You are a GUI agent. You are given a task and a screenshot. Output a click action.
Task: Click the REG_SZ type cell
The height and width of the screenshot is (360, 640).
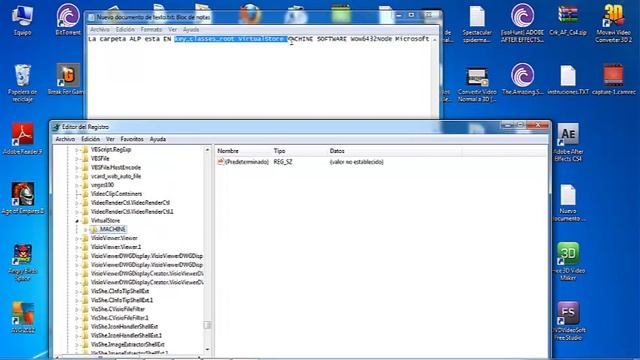[282, 162]
